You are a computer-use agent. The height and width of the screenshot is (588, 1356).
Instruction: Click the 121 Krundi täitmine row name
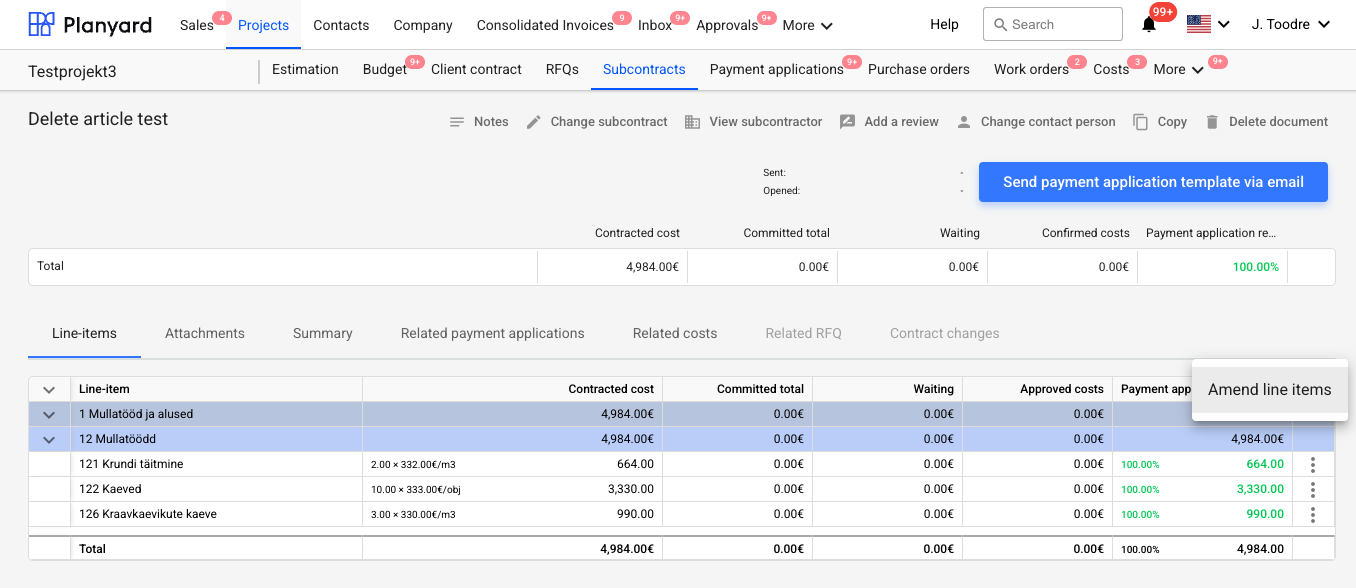click(x=131, y=464)
